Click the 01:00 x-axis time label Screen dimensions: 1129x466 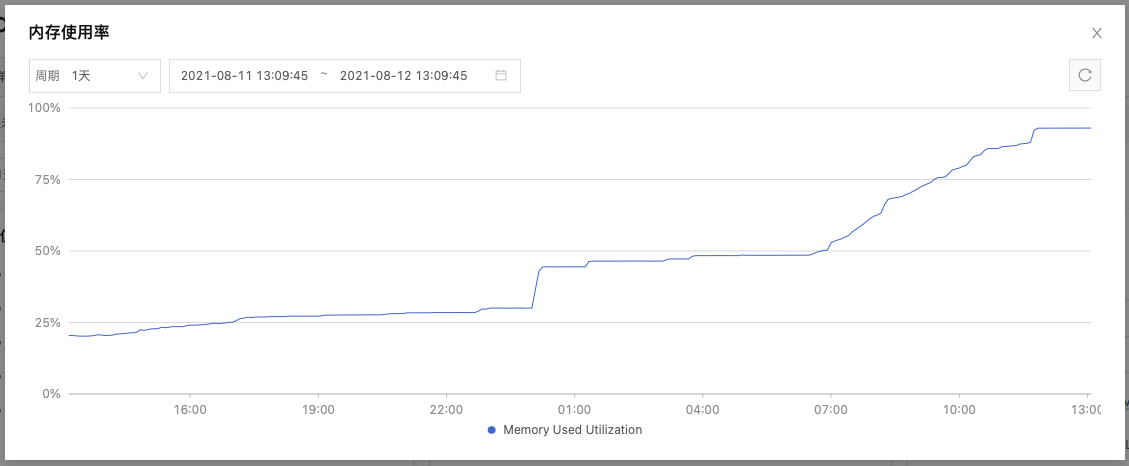click(x=574, y=410)
